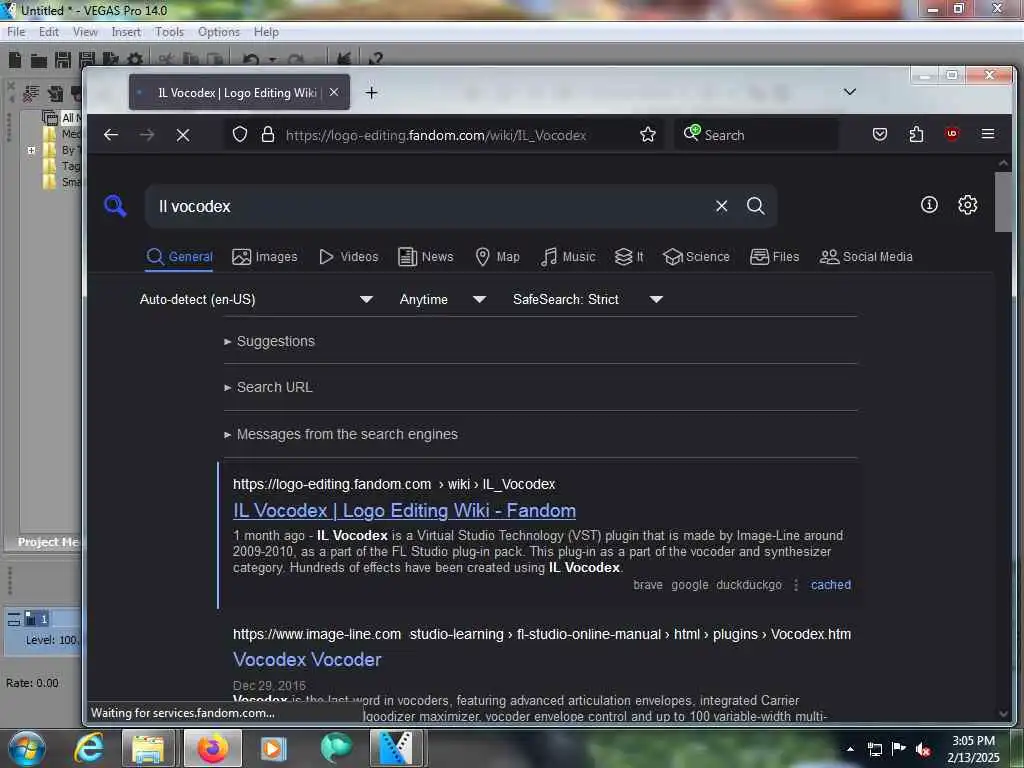Screen dimensions: 1024x768
Task: Select the General search category tab
Action: point(179,257)
